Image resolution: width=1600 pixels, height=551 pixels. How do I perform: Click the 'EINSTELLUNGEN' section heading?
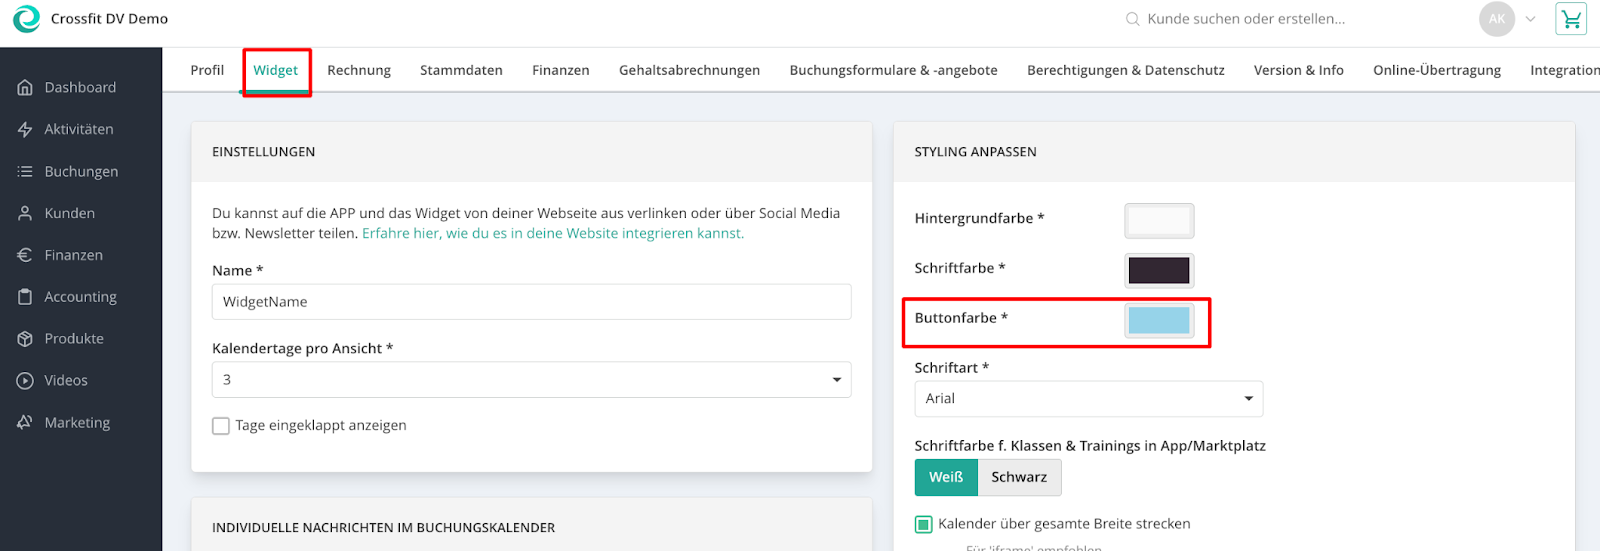click(263, 152)
